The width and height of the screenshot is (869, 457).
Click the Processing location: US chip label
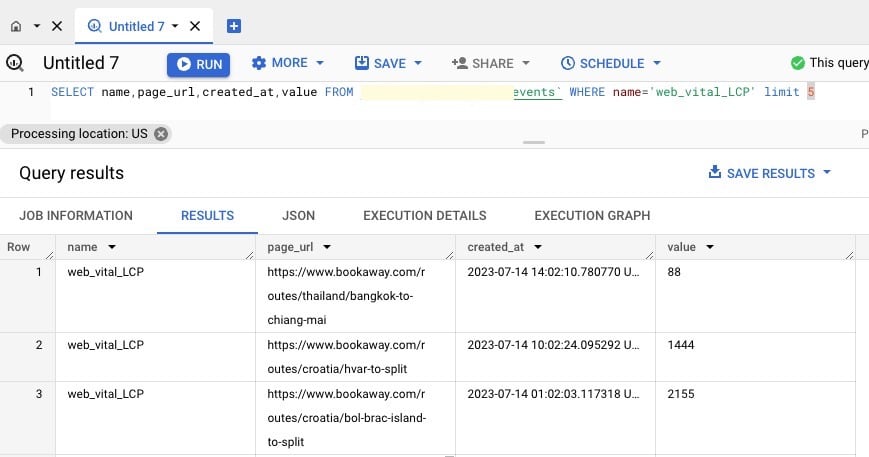[79, 134]
